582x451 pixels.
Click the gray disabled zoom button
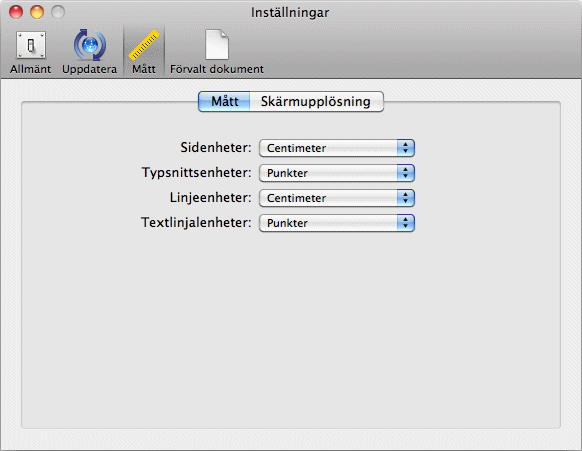[58, 12]
